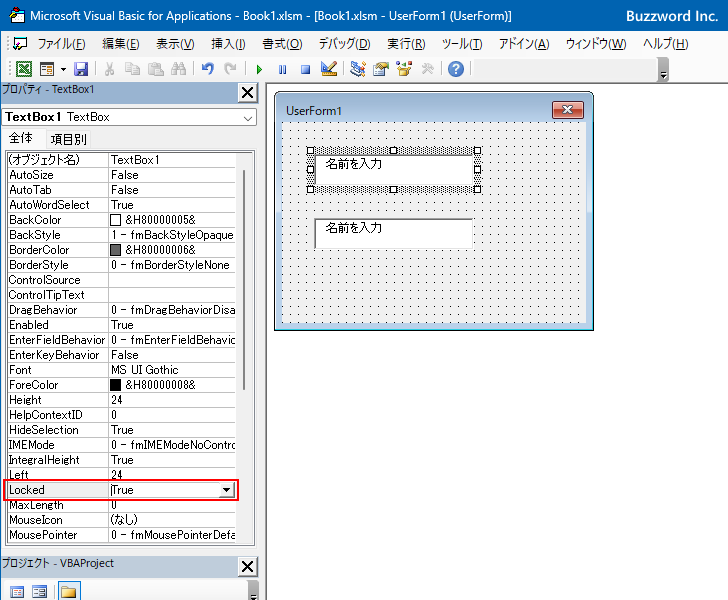Click the Reset stop icon
The width and height of the screenshot is (728, 600).
pyautogui.click(x=306, y=70)
